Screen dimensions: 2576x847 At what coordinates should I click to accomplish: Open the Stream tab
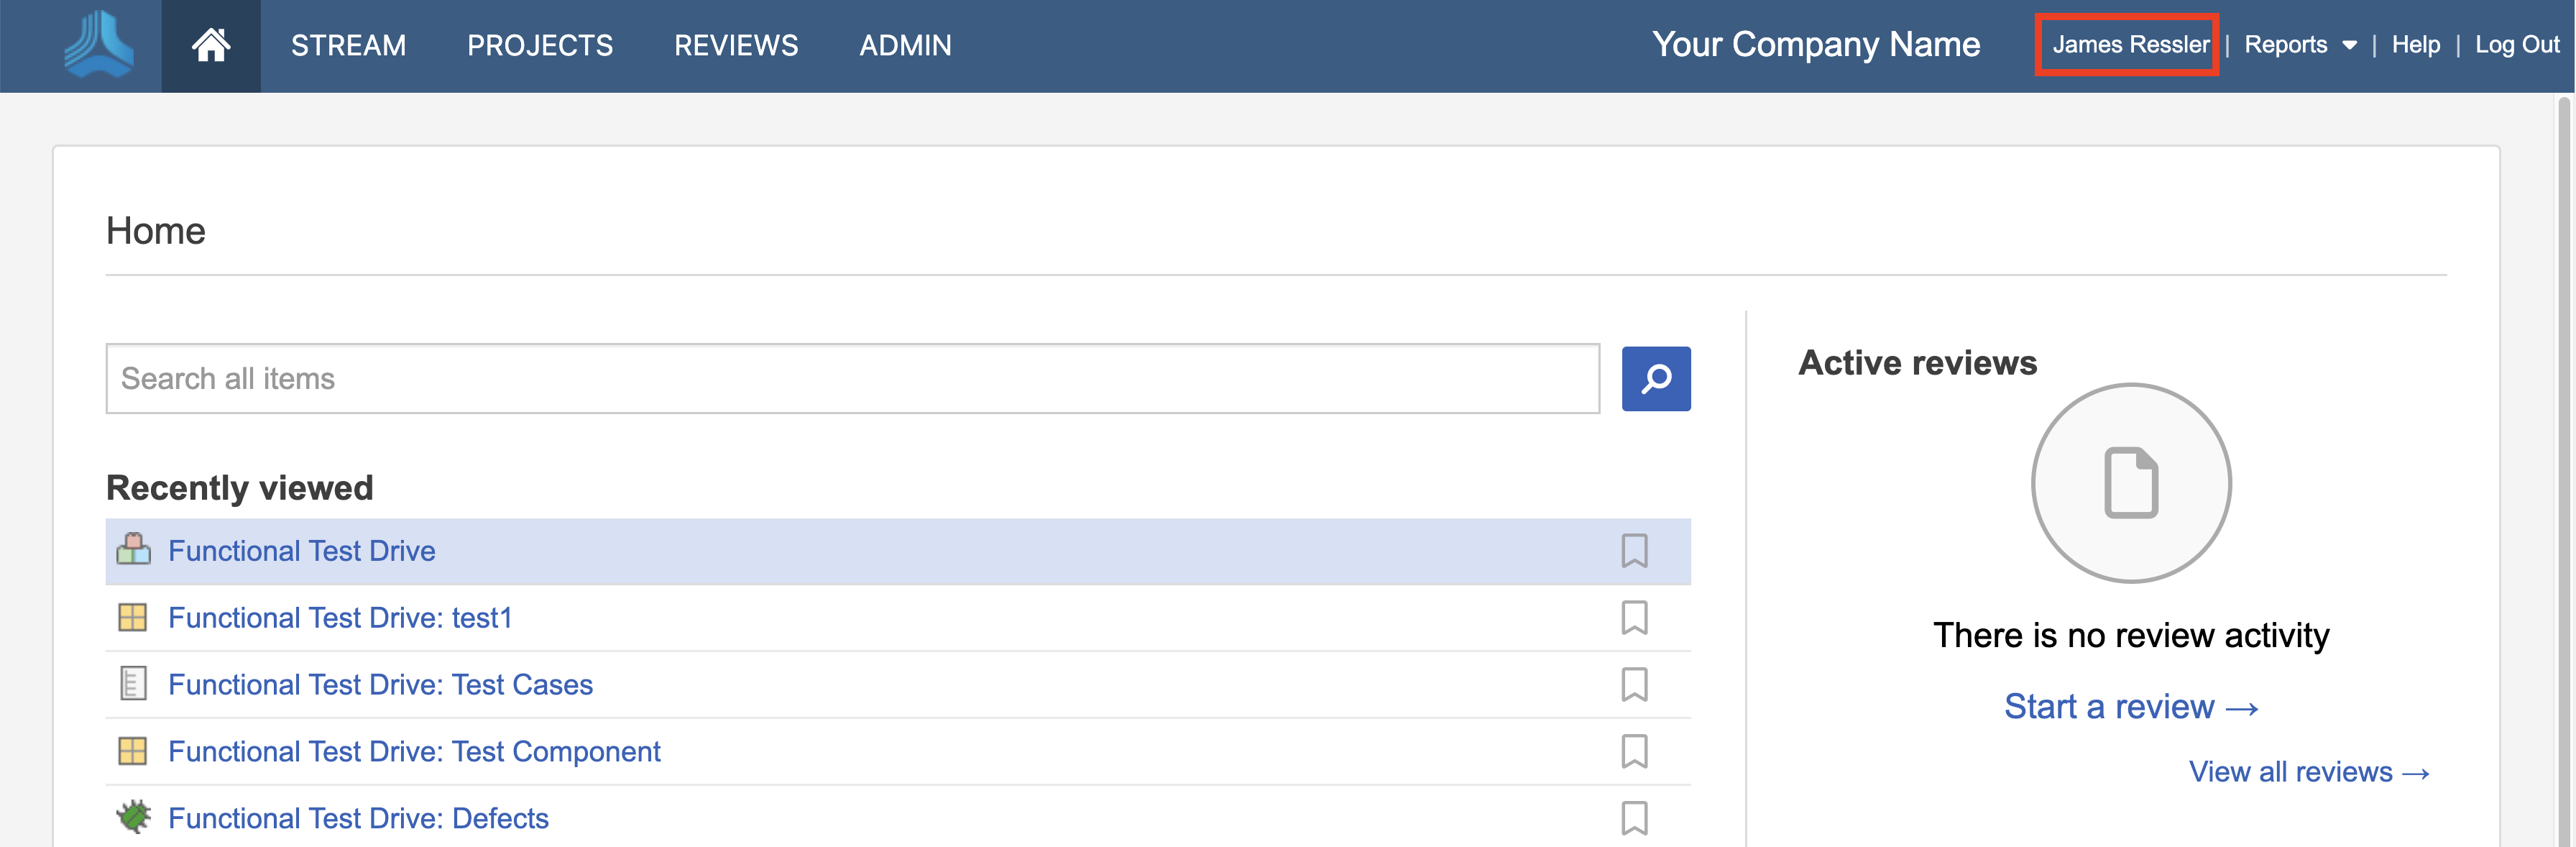coord(348,46)
